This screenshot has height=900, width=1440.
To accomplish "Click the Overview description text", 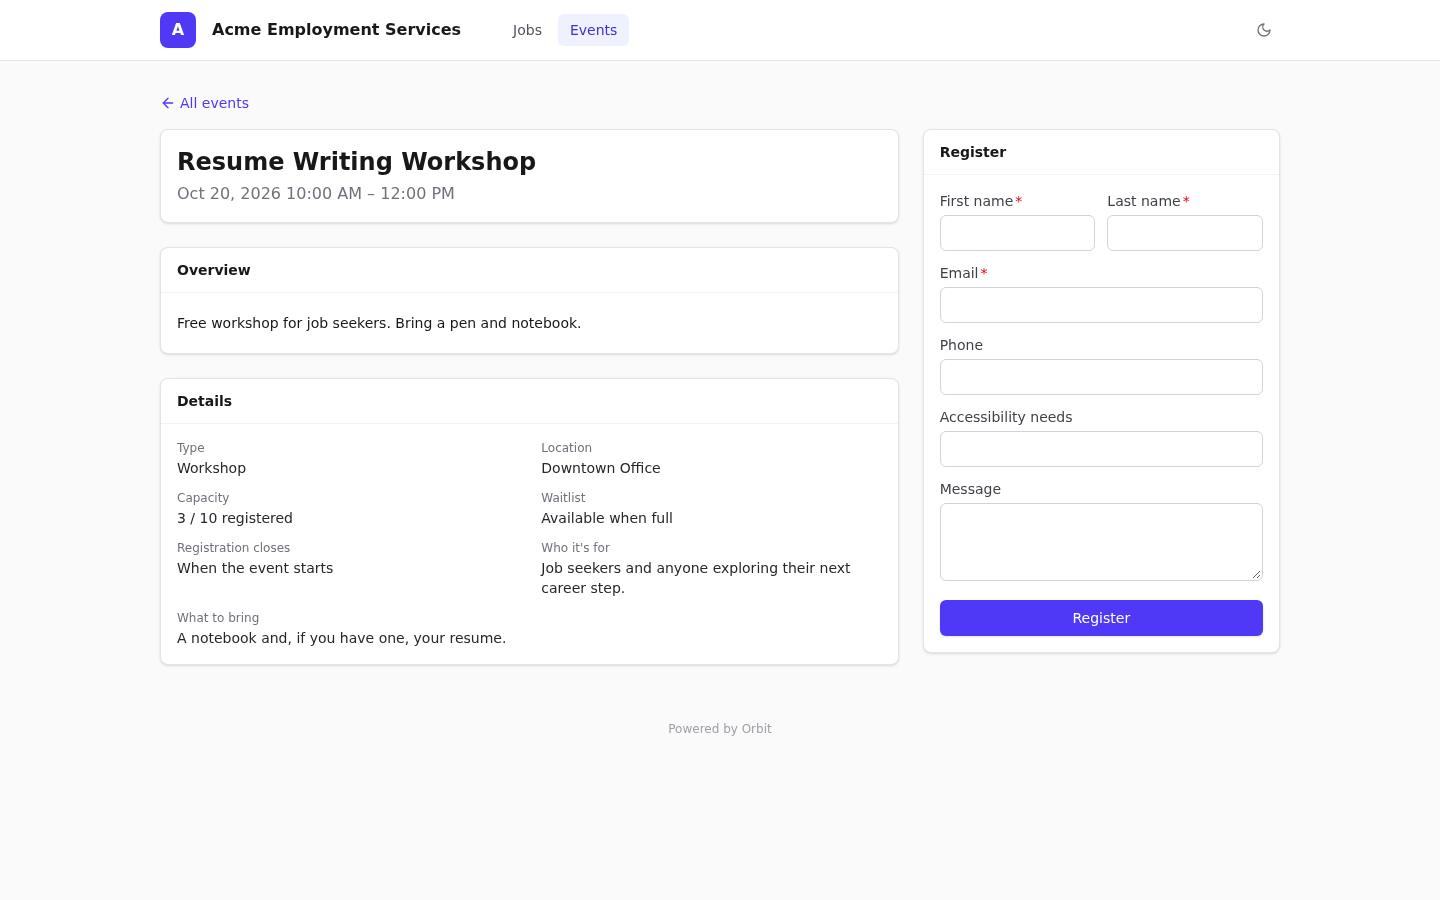I will point(379,323).
